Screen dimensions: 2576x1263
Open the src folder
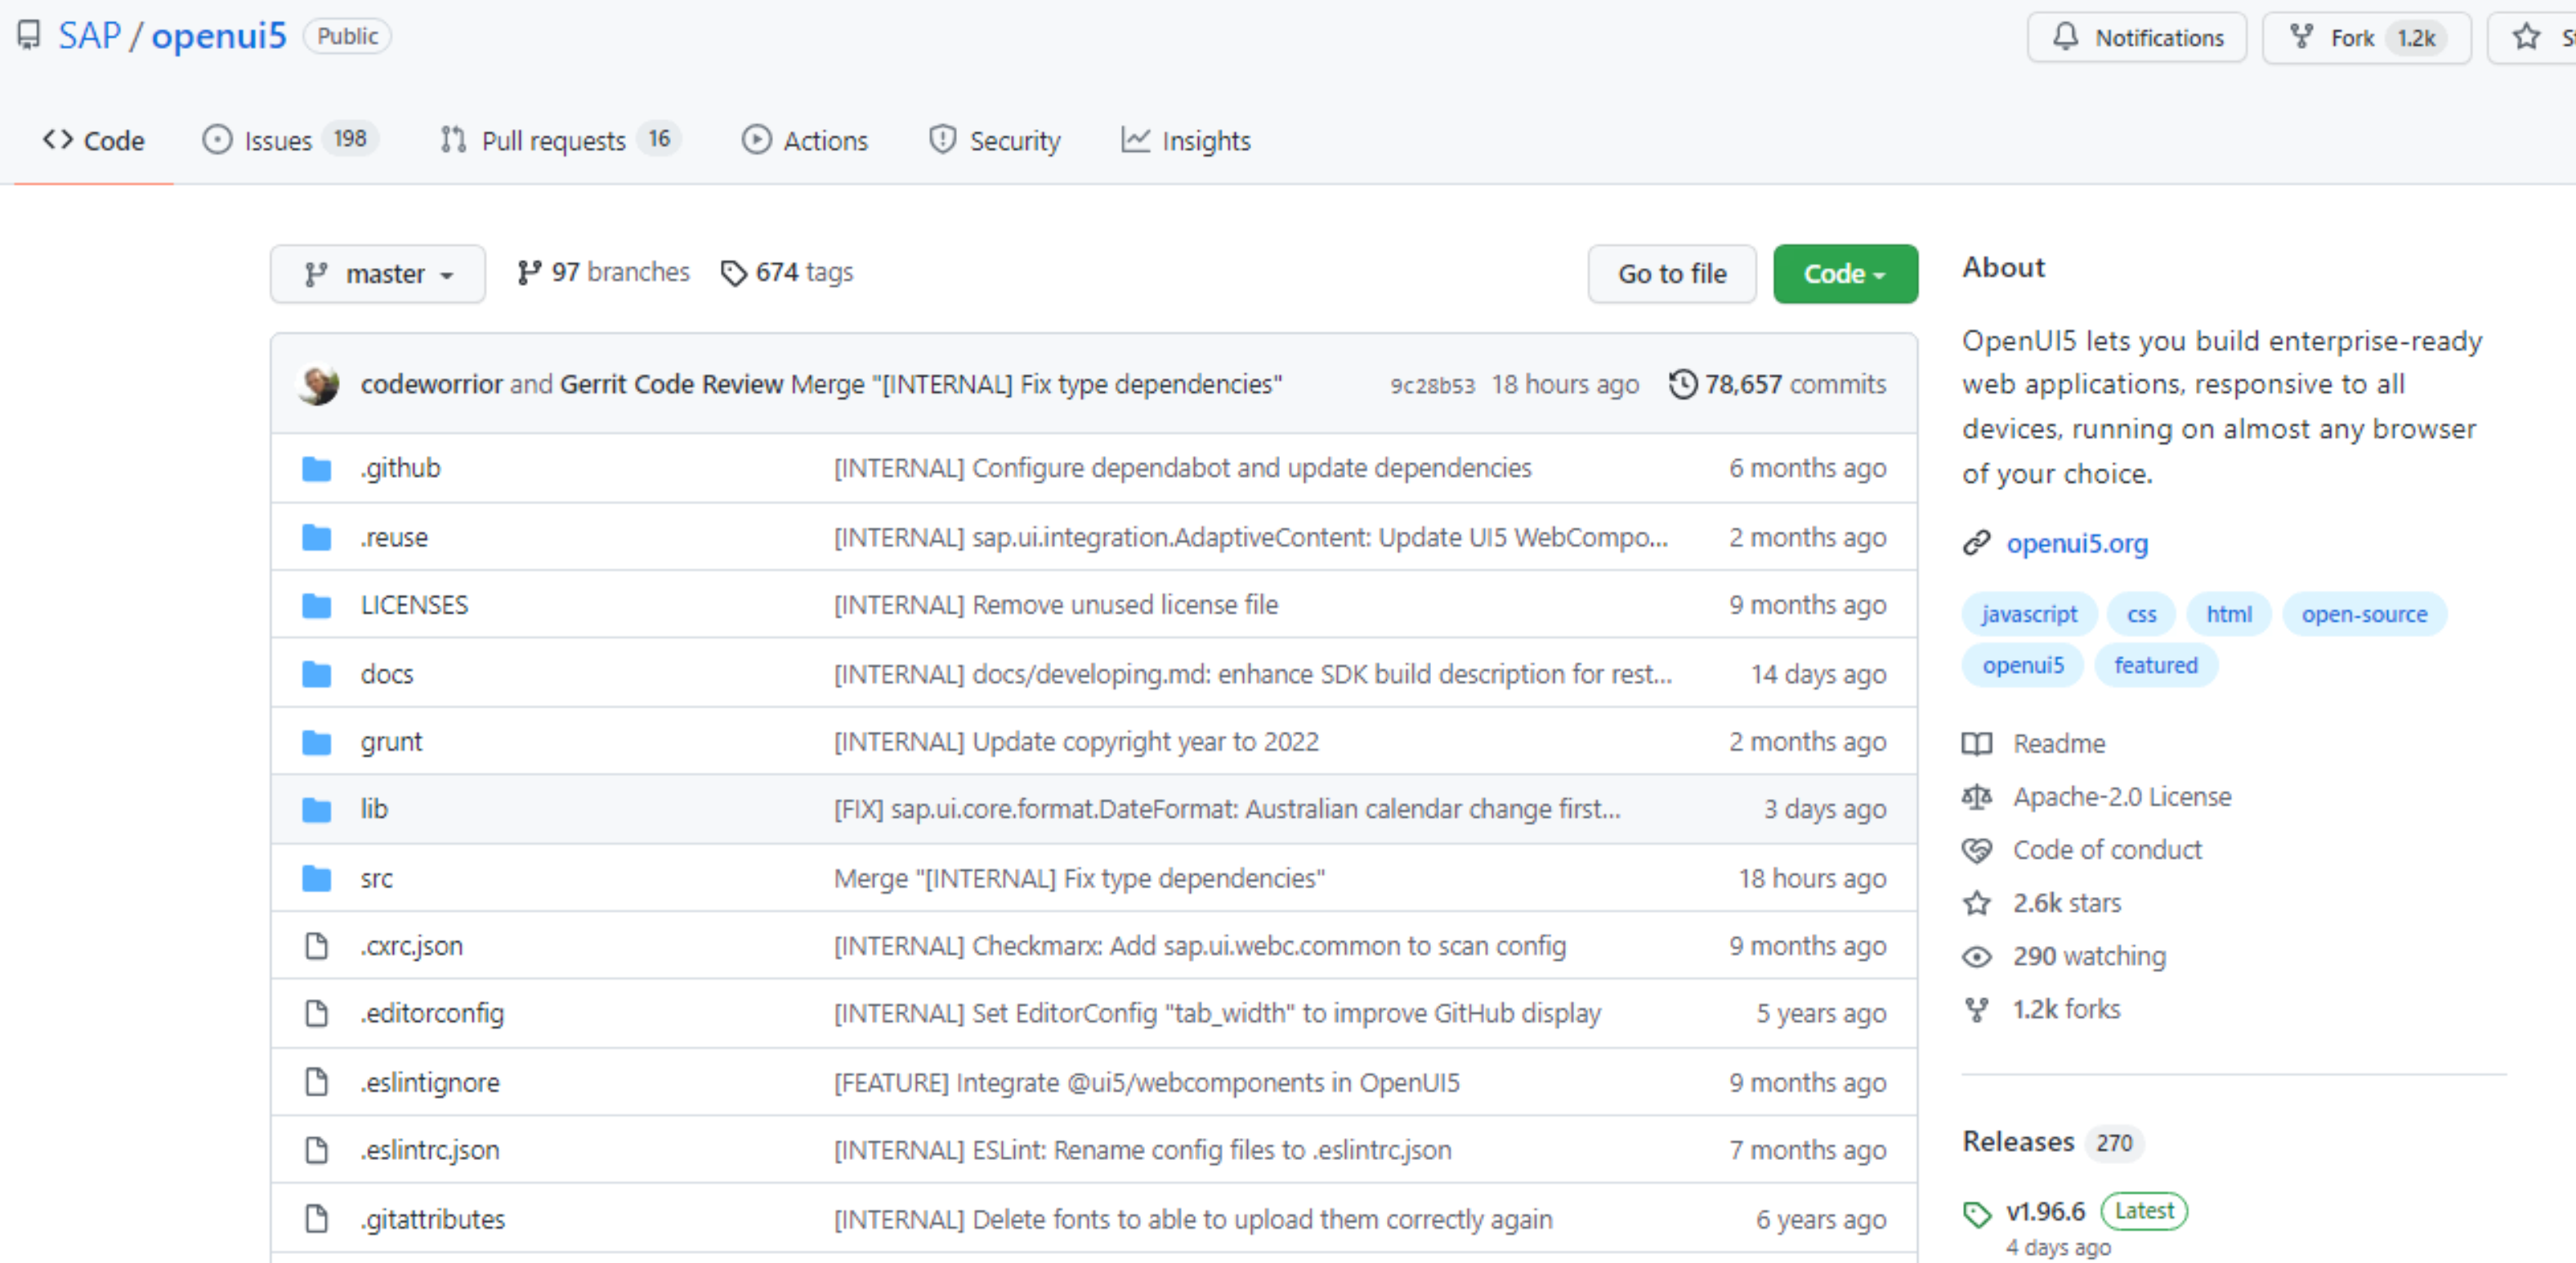pos(376,878)
